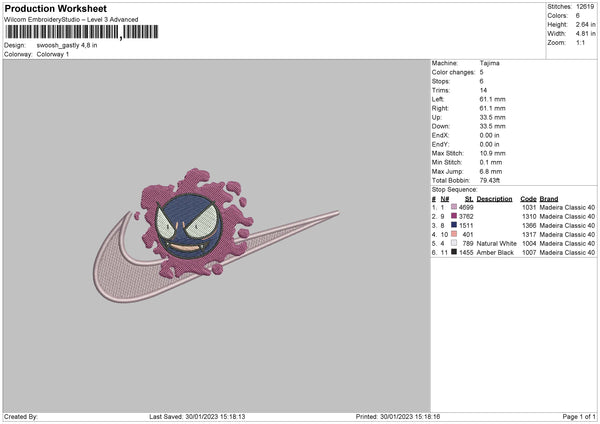600x424 pixels.
Task: Click the Natural White swatch for code 1004
Action: point(454,243)
